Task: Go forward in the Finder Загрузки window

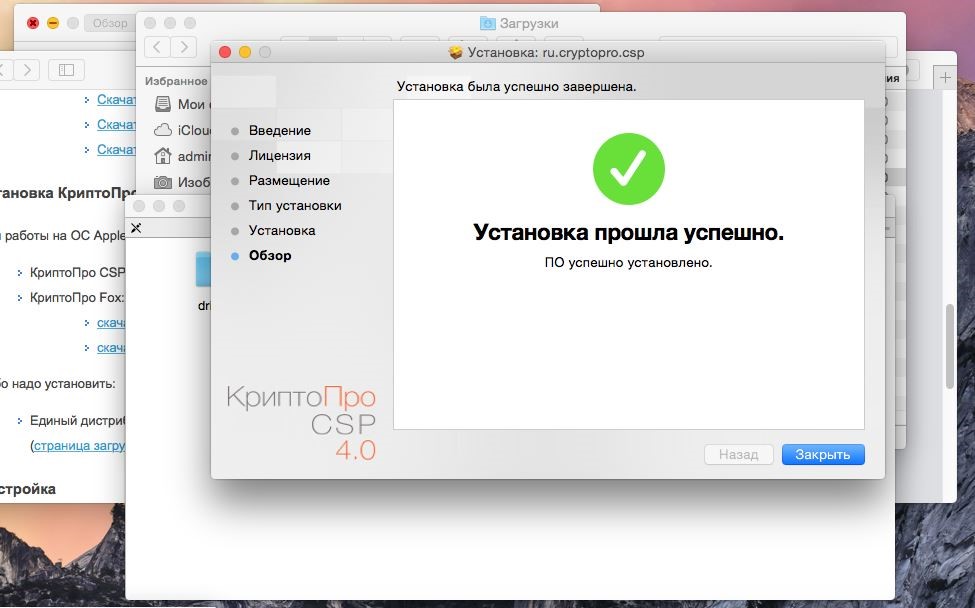Action: click(183, 47)
